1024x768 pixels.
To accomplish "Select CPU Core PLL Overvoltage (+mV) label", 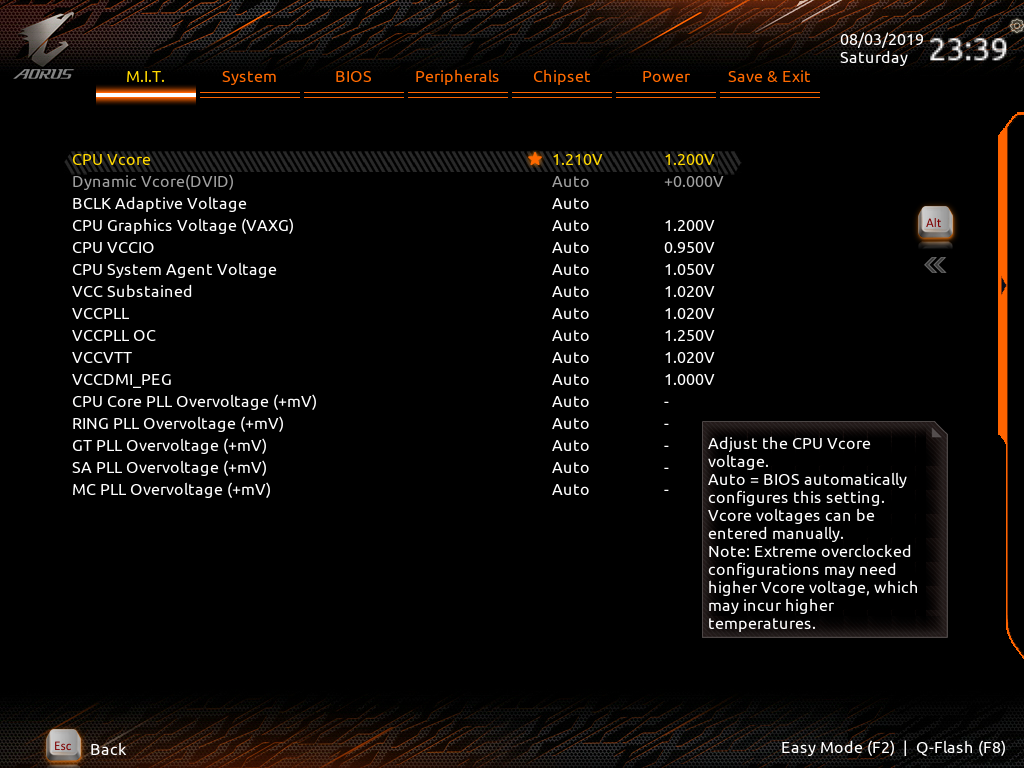I will click(194, 402).
